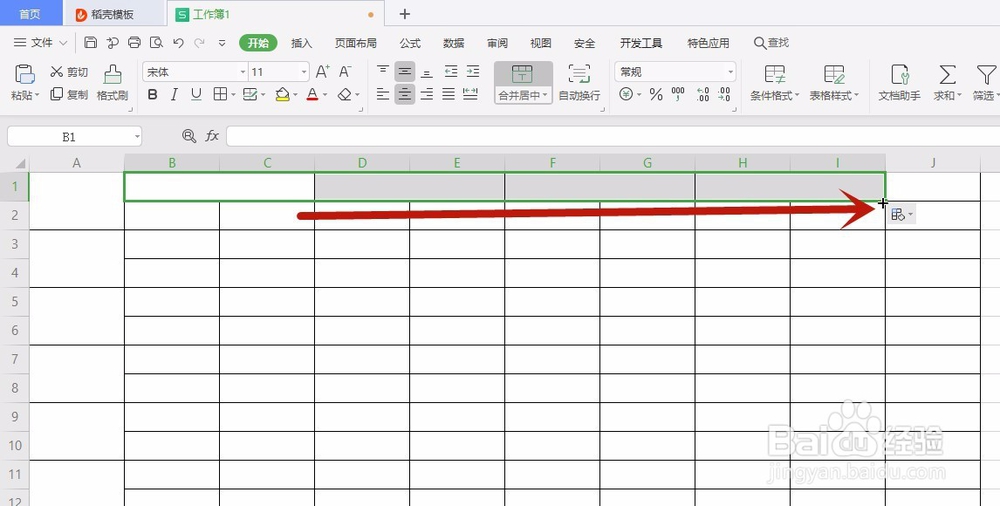Click the distributed alignment icon
The image size is (1000, 506).
[471, 94]
